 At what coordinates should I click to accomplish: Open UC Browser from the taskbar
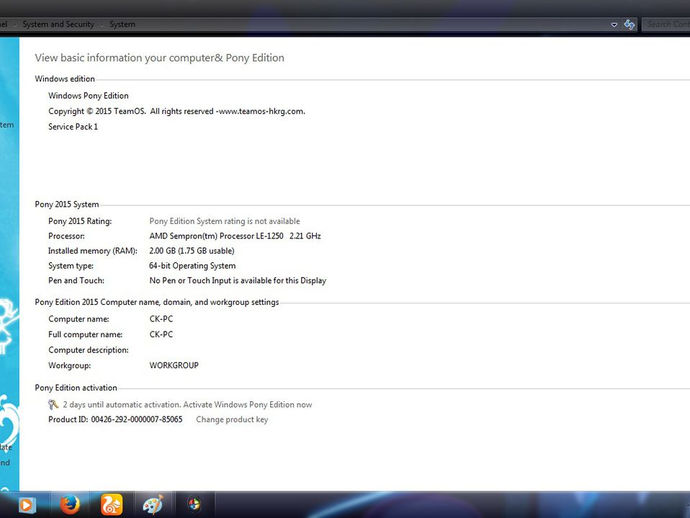click(111, 504)
